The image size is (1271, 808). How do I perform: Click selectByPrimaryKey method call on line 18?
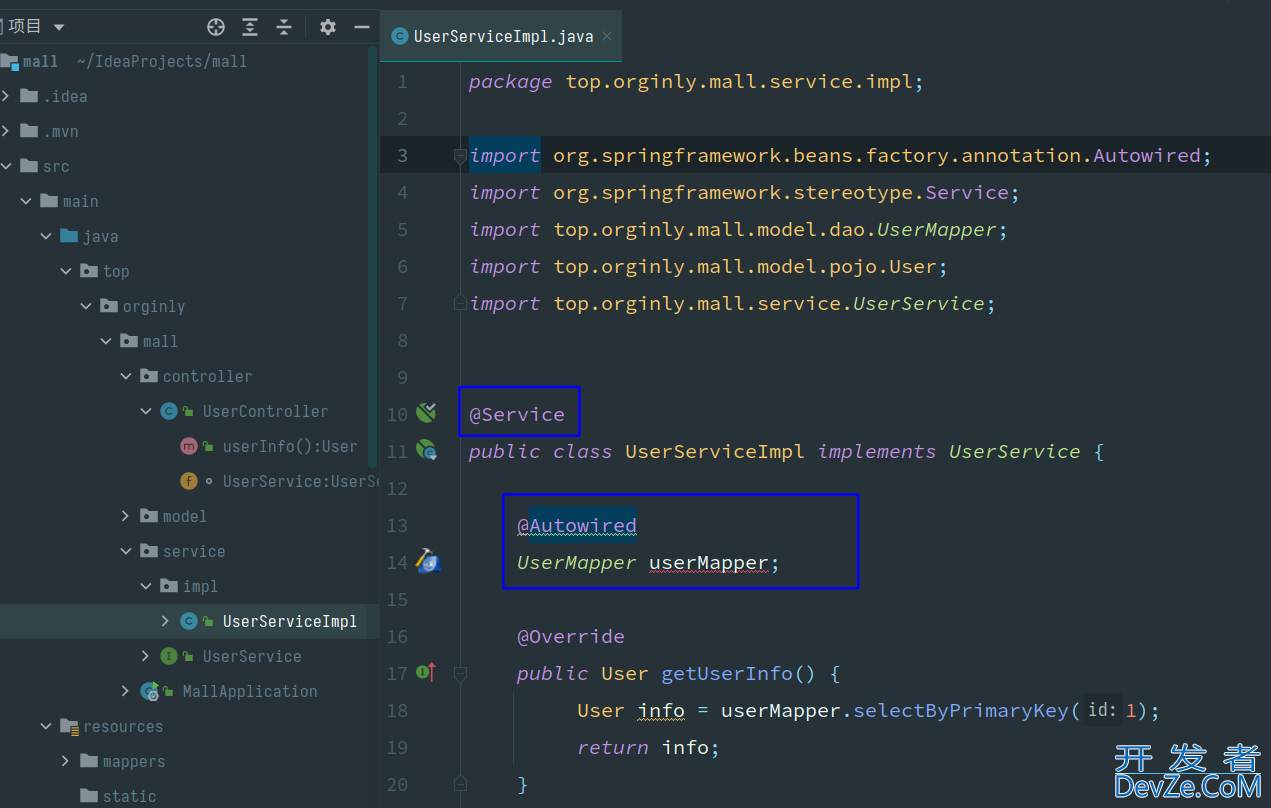coord(961,711)
